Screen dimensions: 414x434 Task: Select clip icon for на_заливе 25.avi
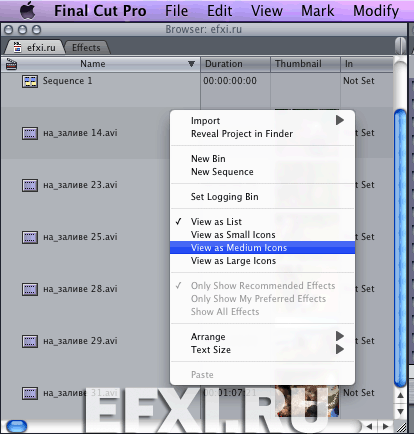(30, 237)
